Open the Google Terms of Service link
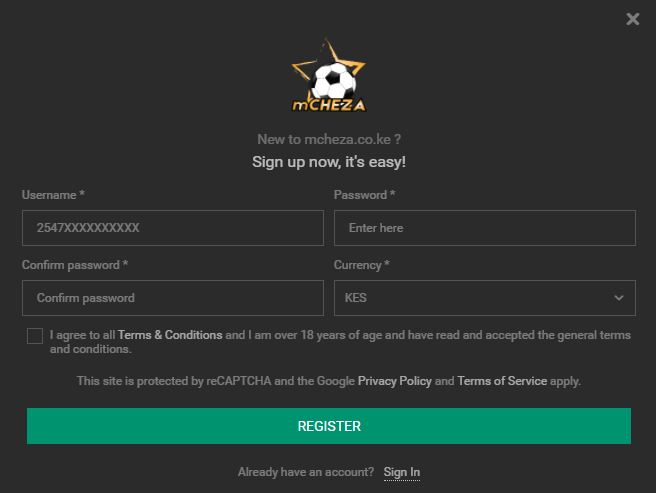Viewport: 656px width, 493px height. 502,381
